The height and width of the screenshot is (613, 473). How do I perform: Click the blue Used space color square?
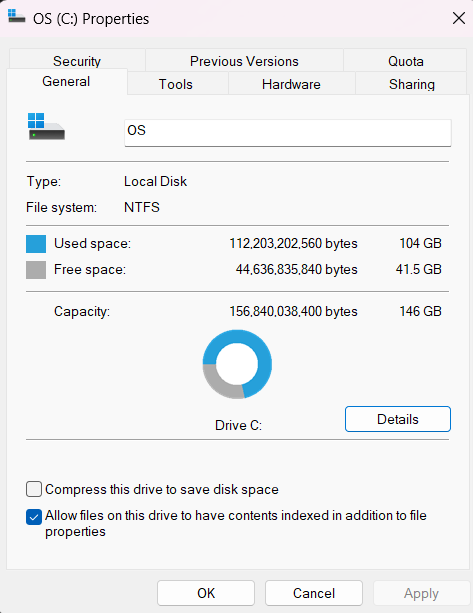click(36, 244)
